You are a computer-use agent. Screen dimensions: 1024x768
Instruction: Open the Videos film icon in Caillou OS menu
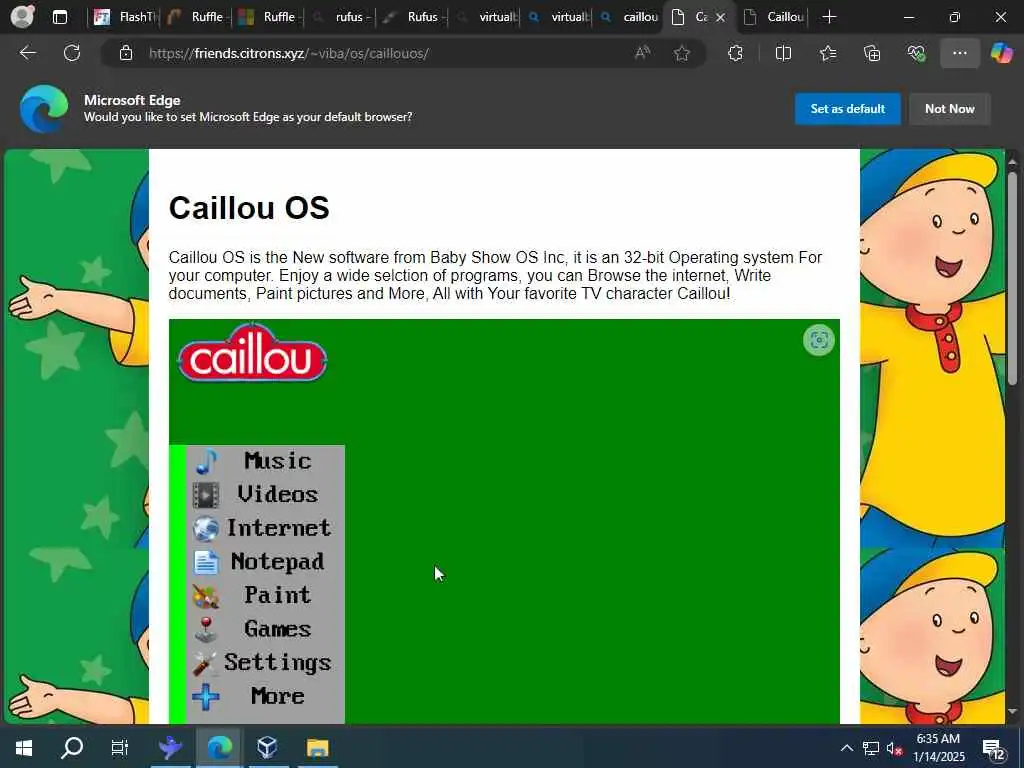pos(206,495)
